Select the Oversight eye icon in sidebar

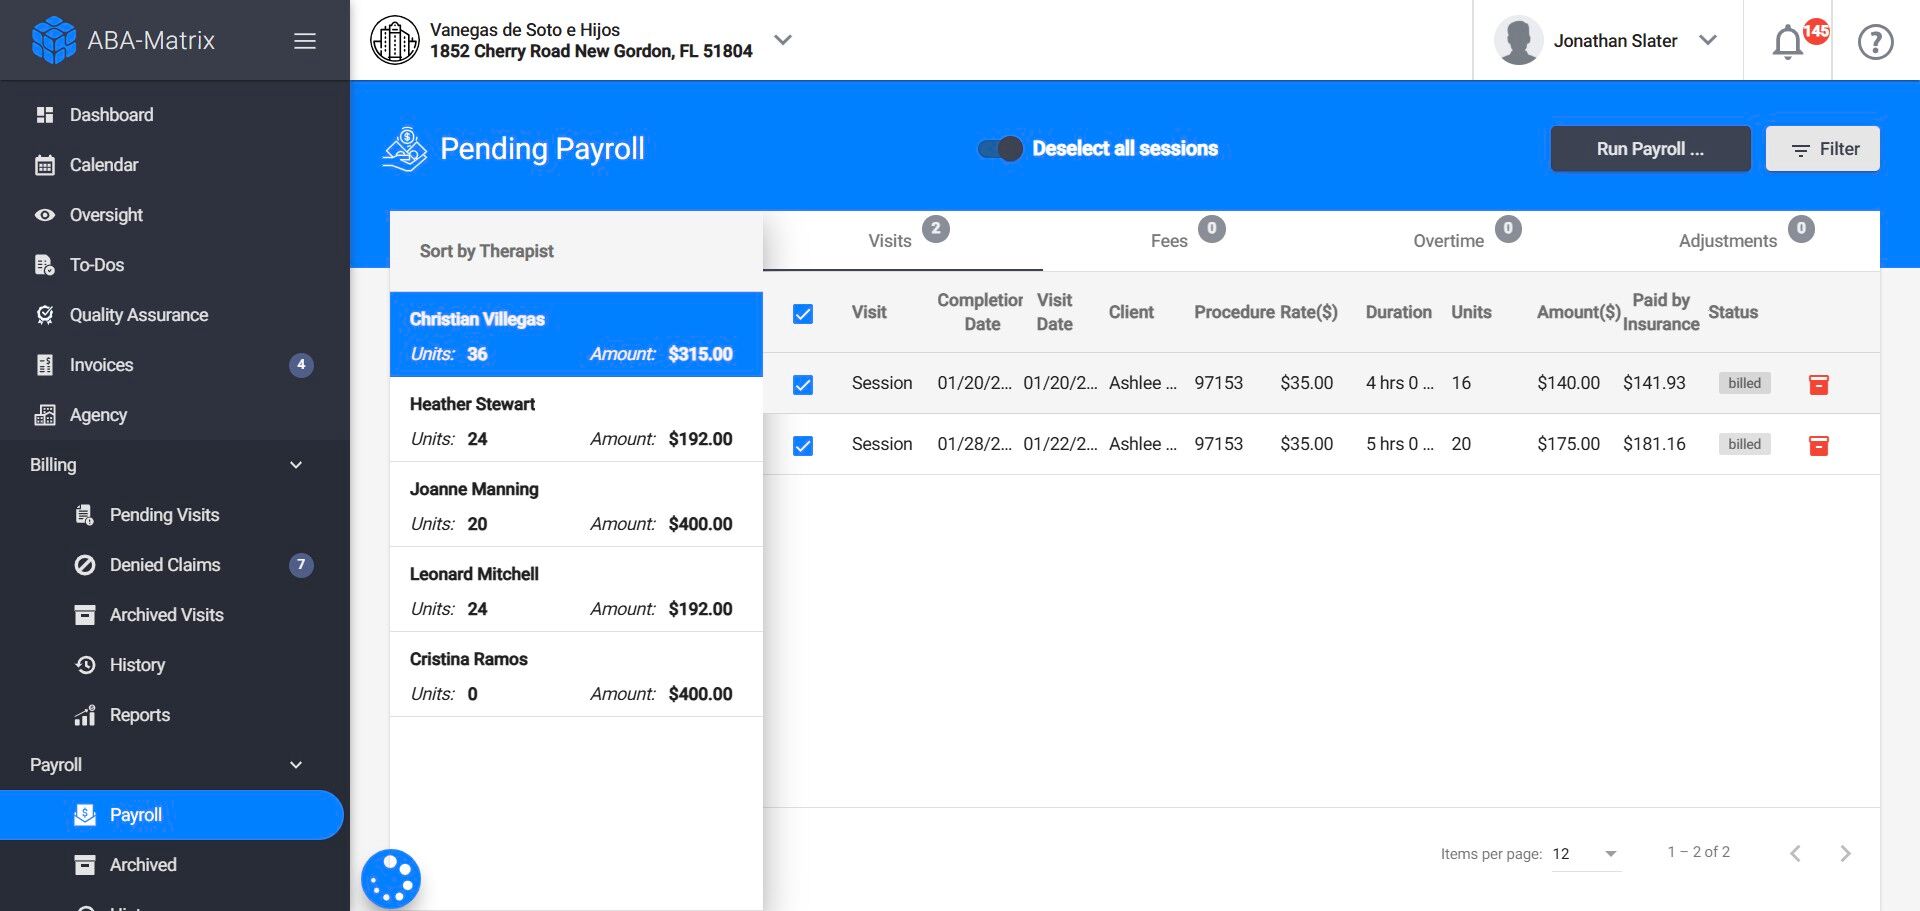coord(45,214)
